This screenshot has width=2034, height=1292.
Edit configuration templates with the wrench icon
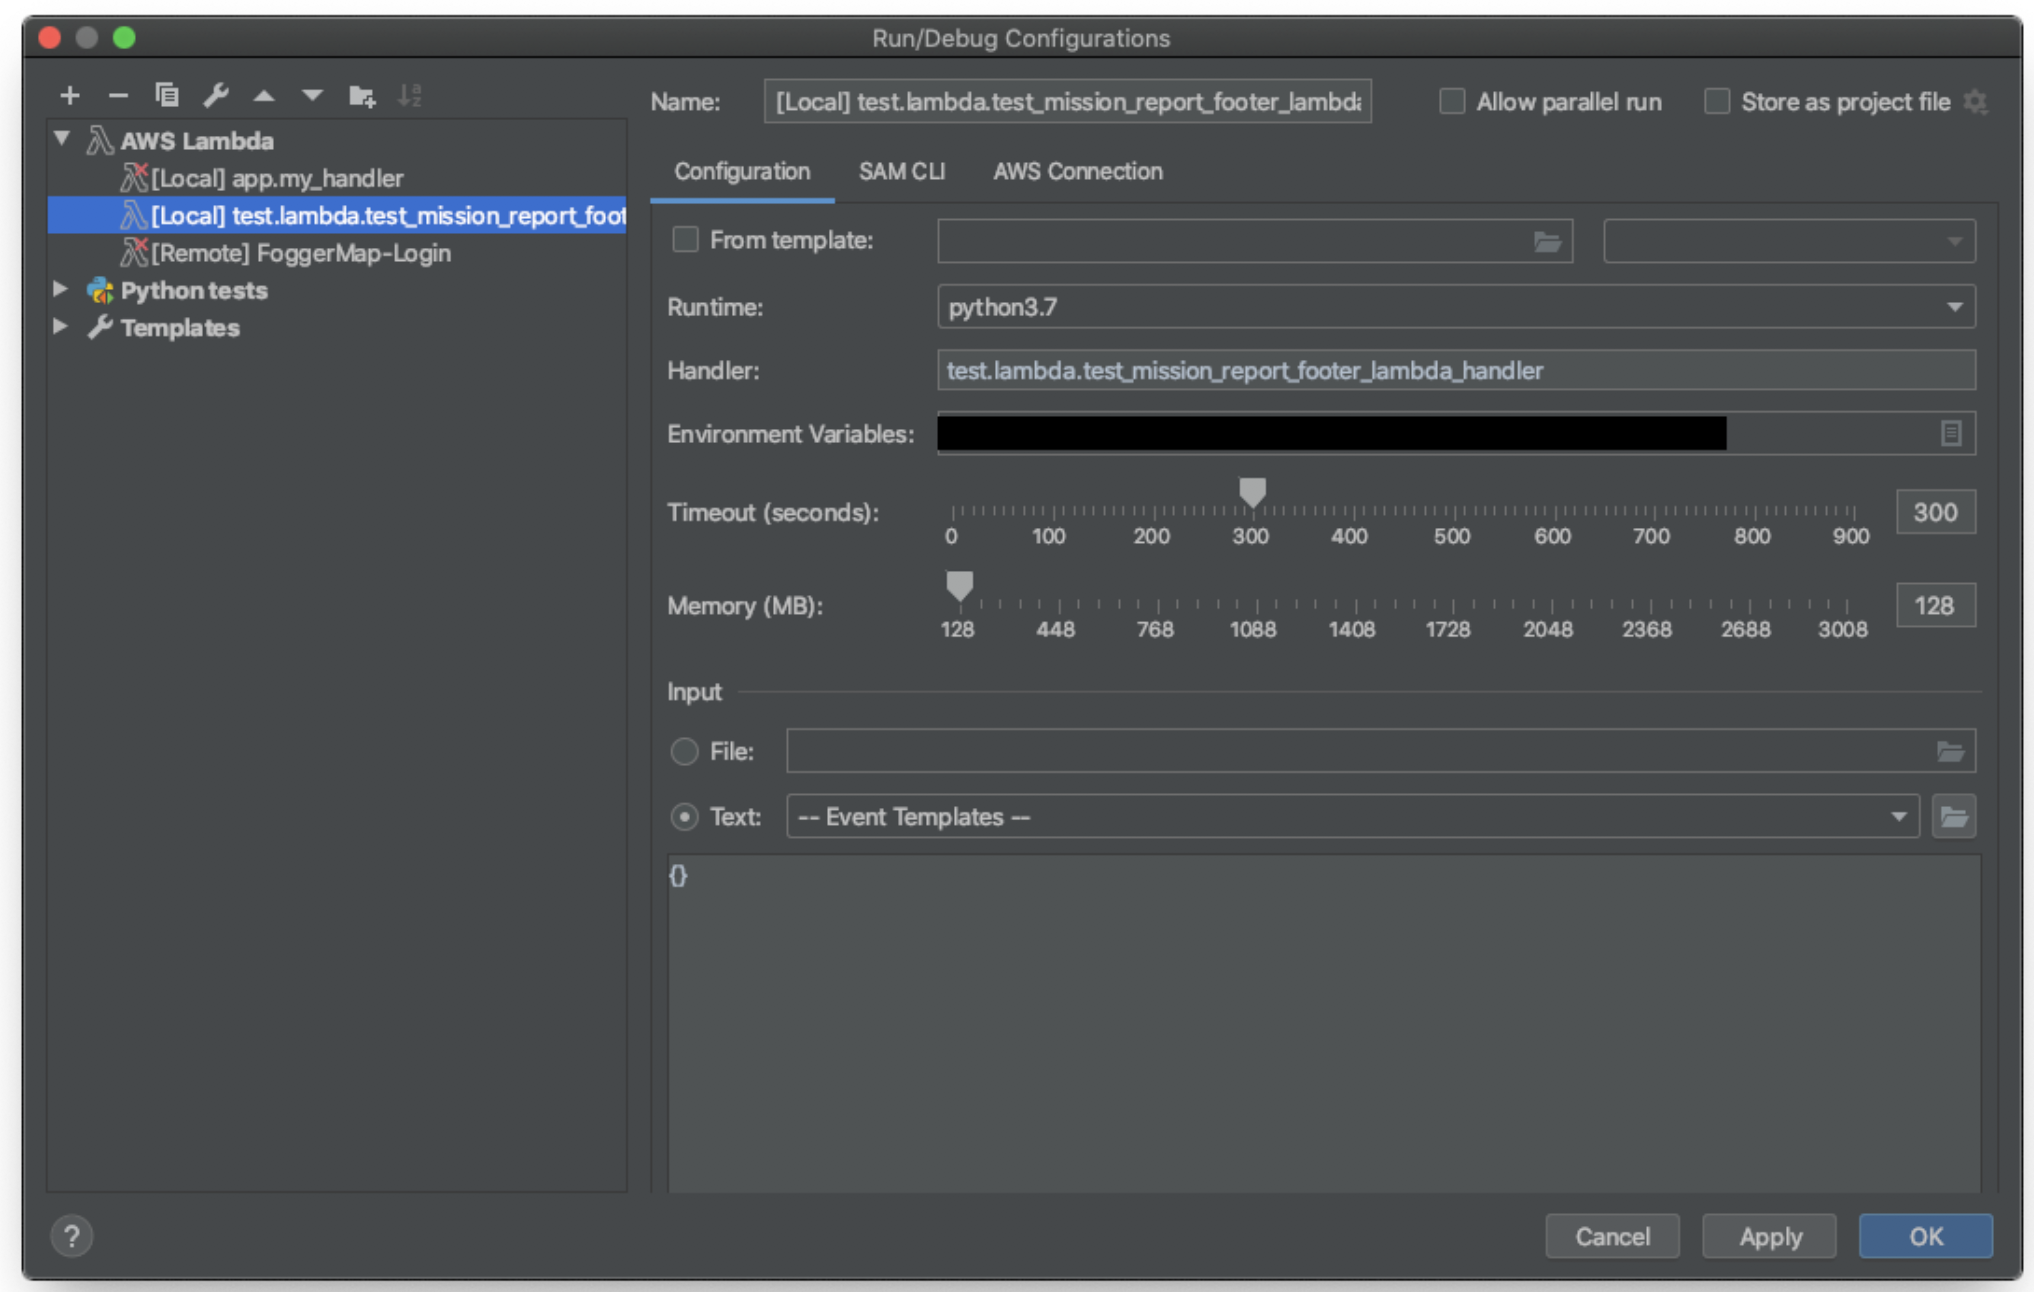click(215, 95)
